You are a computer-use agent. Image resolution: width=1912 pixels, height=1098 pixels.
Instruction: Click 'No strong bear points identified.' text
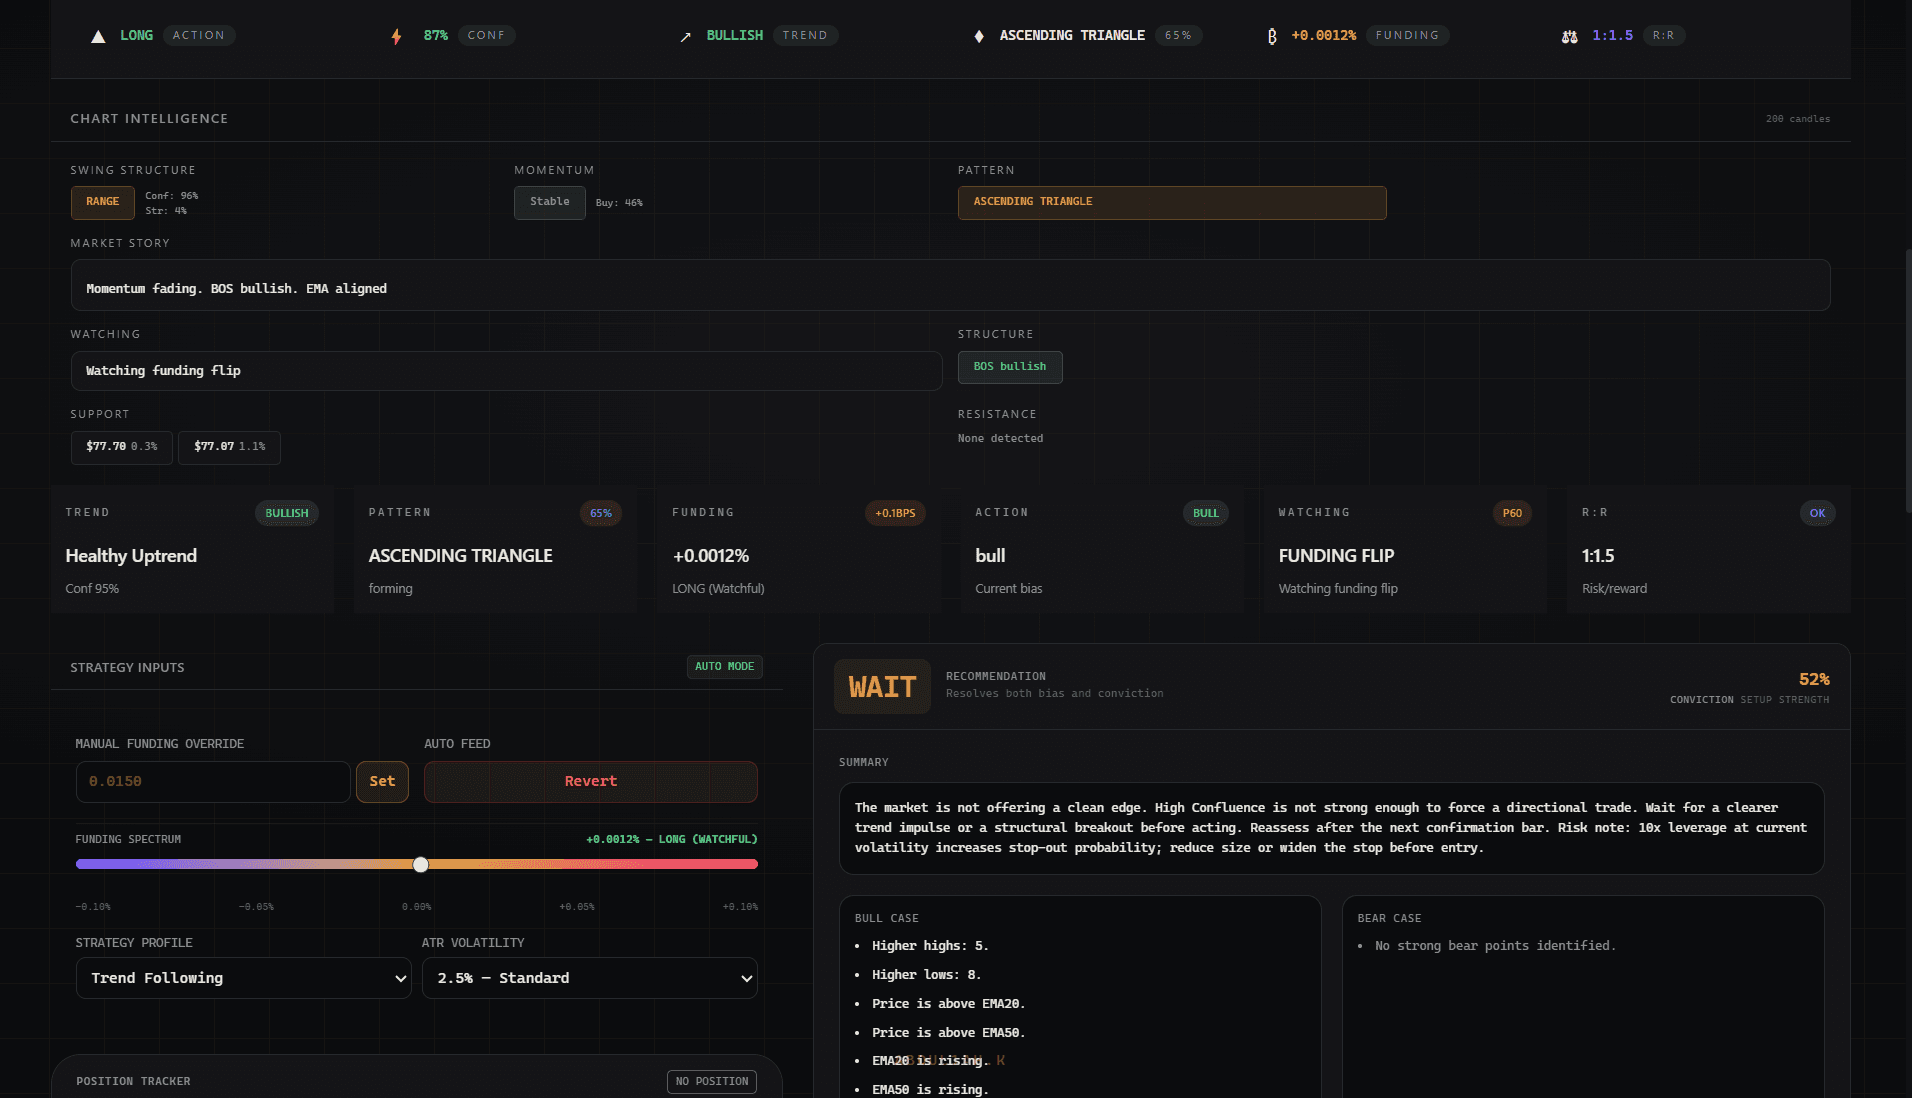coord(1495,946)
